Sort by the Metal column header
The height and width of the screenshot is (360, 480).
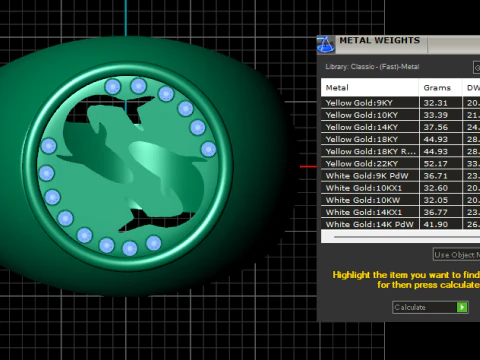[370, 88]
